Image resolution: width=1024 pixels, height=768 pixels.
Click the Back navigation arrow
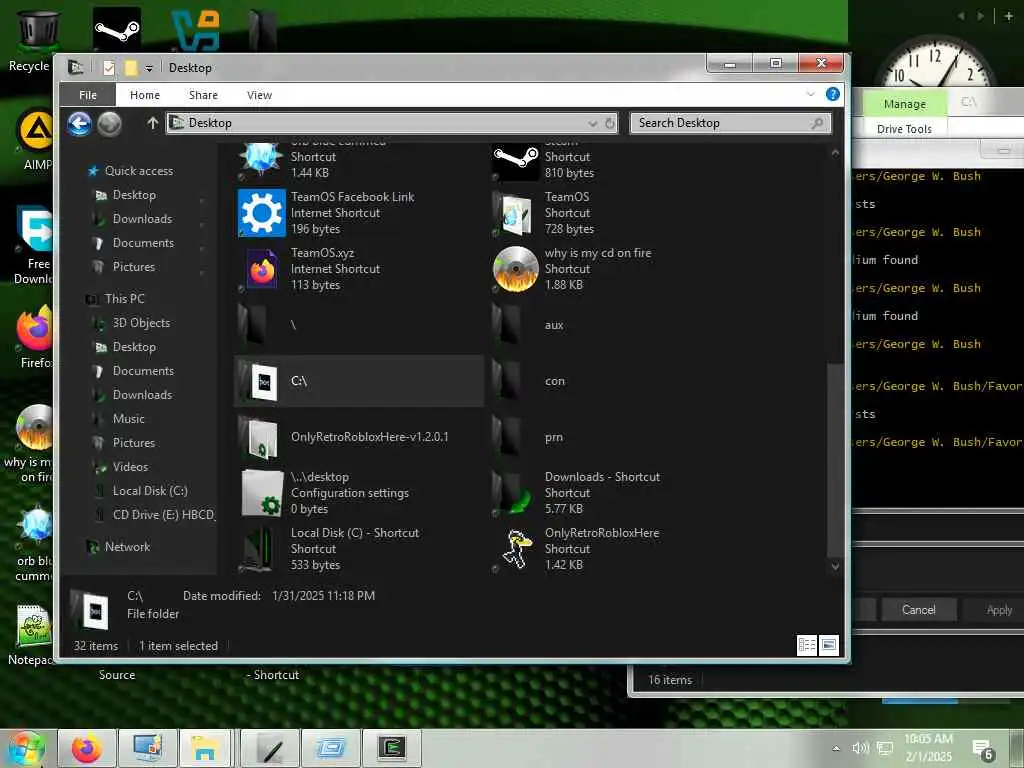coord(79,123)
